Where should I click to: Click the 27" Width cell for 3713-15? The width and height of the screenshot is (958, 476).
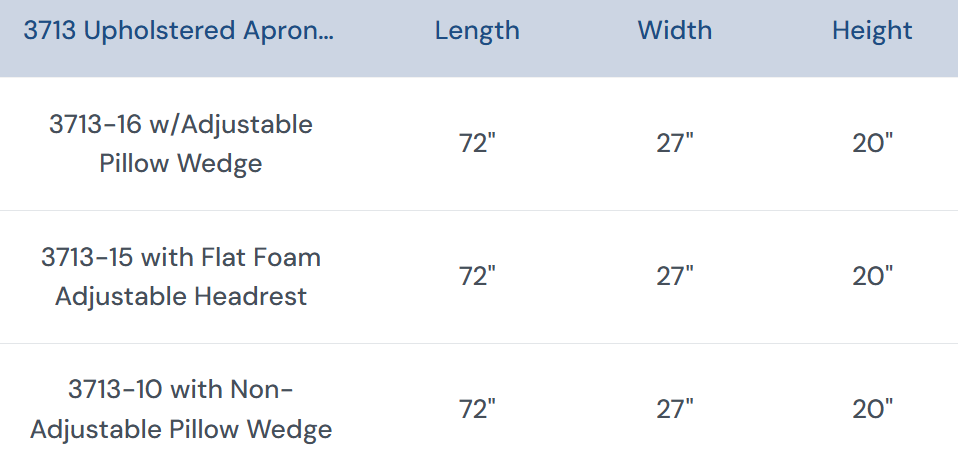(x=675, y=277)
